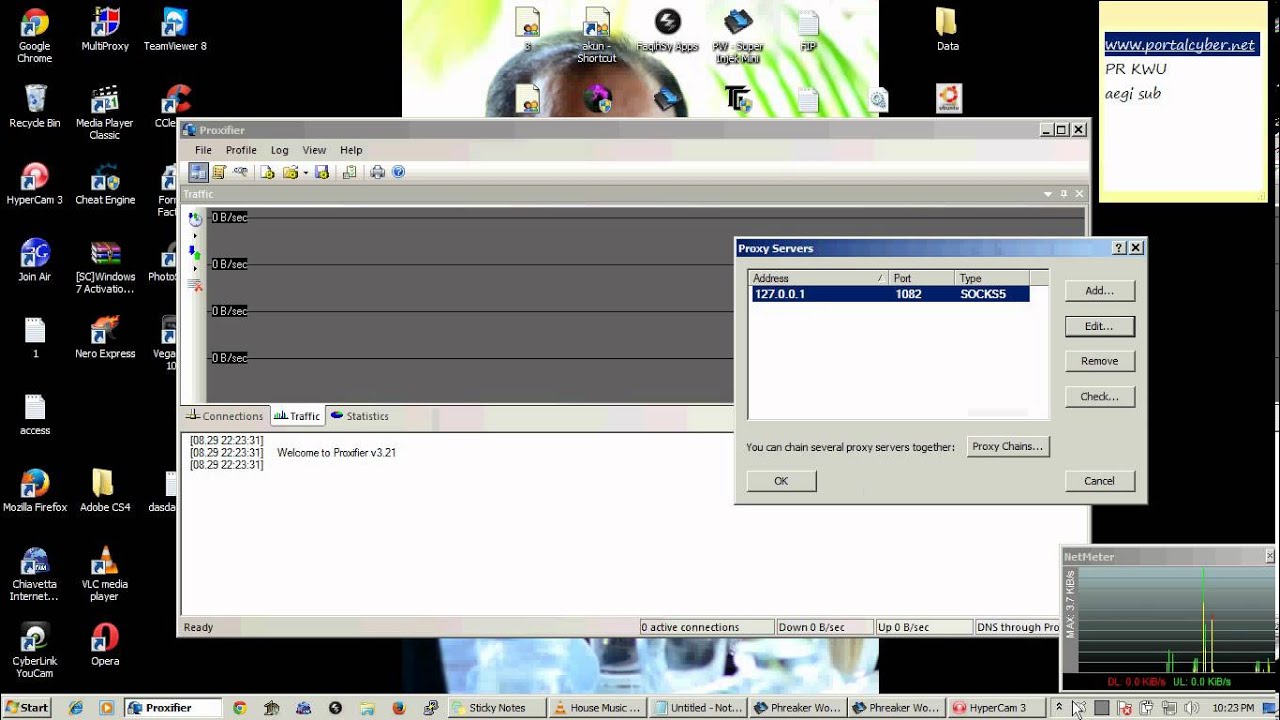The width and height of the screenshot is (1280, 720).
Task: Click the Start button
Action: [27, 707]
